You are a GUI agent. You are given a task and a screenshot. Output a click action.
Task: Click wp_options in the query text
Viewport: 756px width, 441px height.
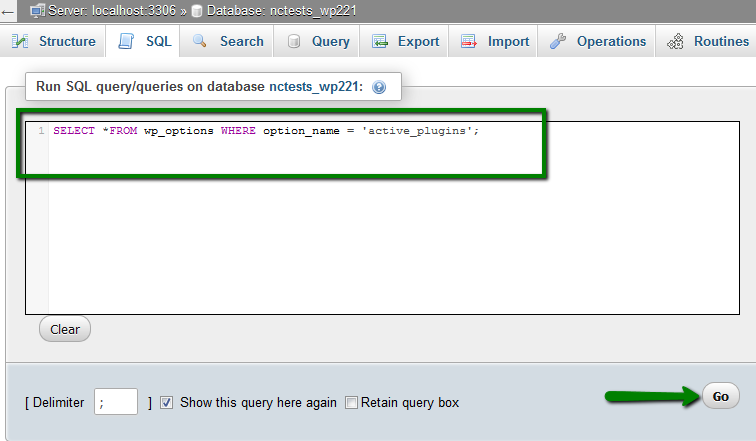178,131
